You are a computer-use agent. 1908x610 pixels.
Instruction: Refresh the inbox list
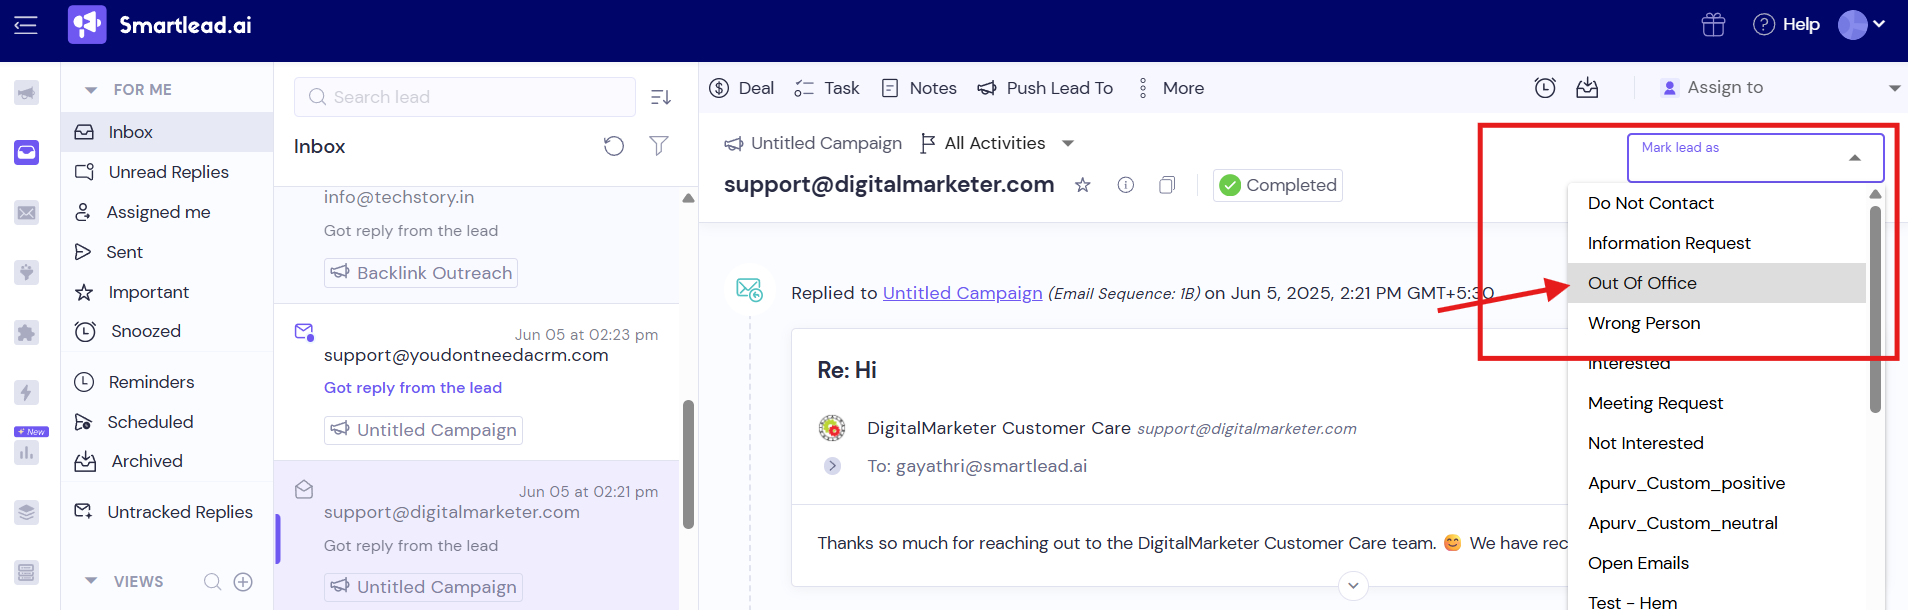click(614, 146)
